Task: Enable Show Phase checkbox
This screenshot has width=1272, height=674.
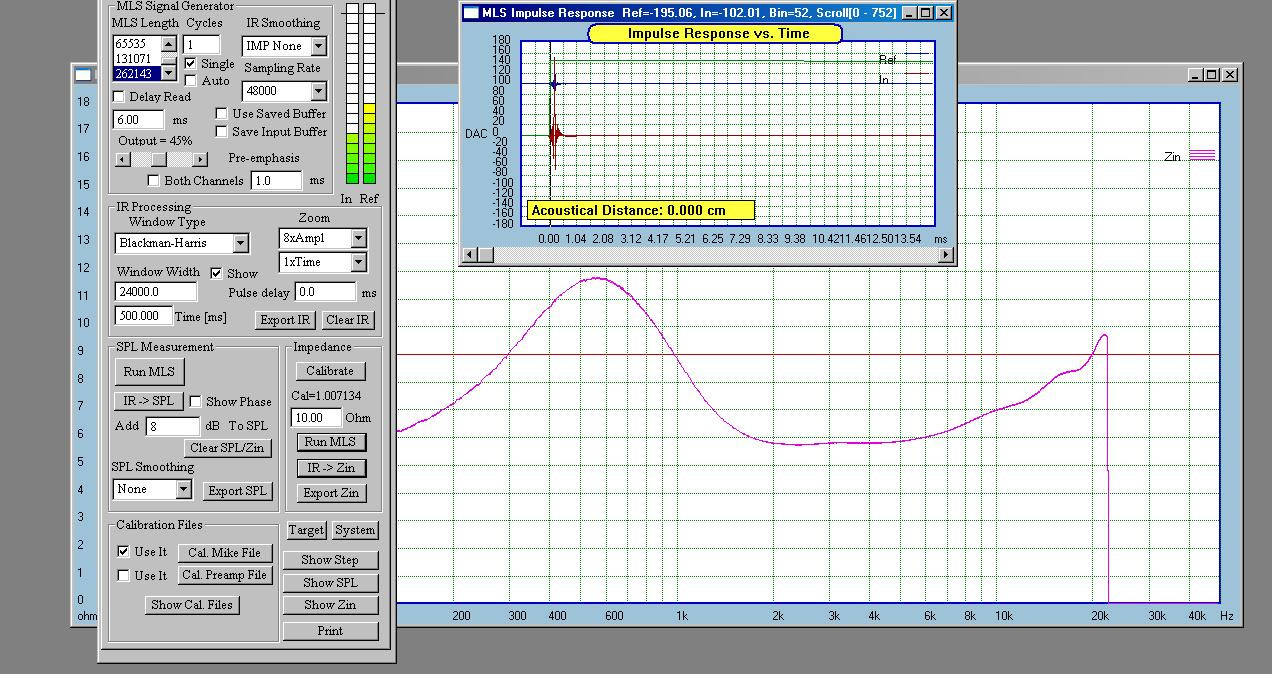Action: (x=196, y=402)
